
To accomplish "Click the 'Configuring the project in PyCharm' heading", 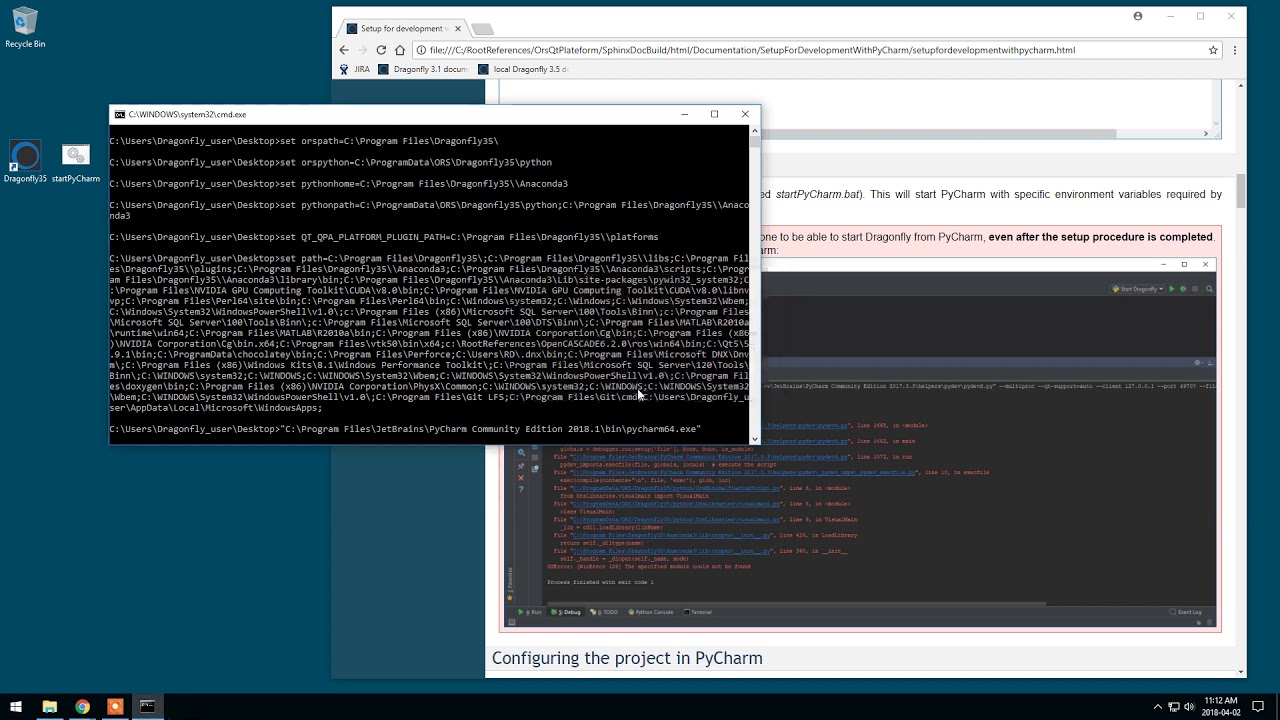I will coord(627,658).
